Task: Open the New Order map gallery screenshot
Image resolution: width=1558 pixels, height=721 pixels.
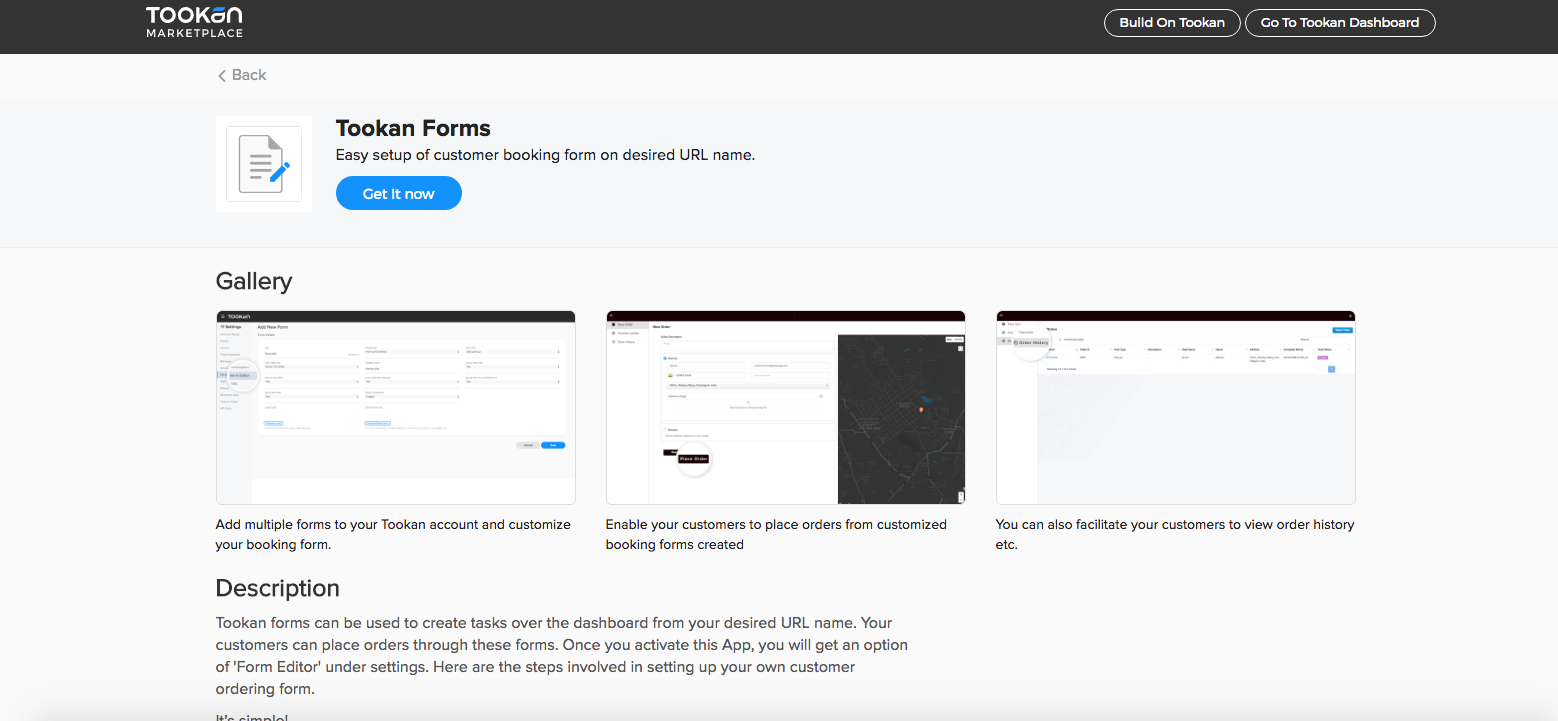Action: tap(786, 407)
